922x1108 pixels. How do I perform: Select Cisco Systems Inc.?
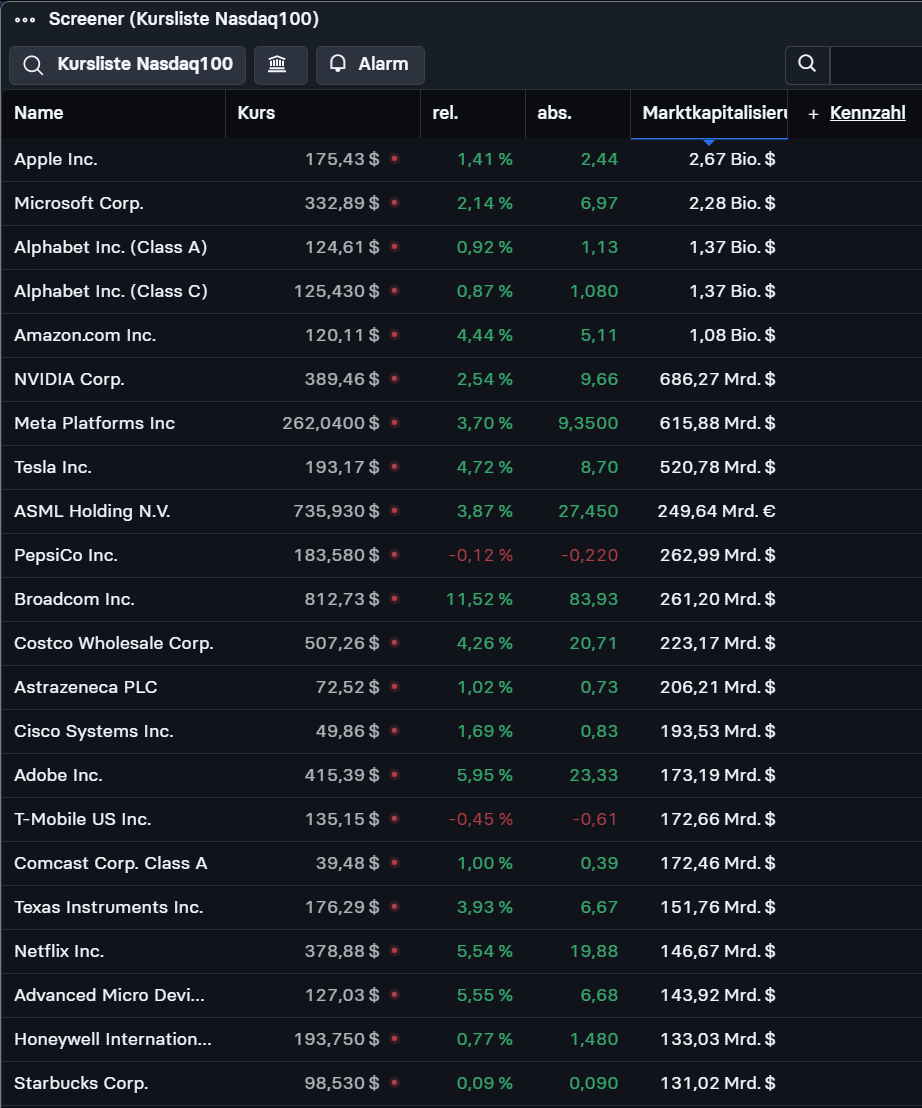(94, 731)
